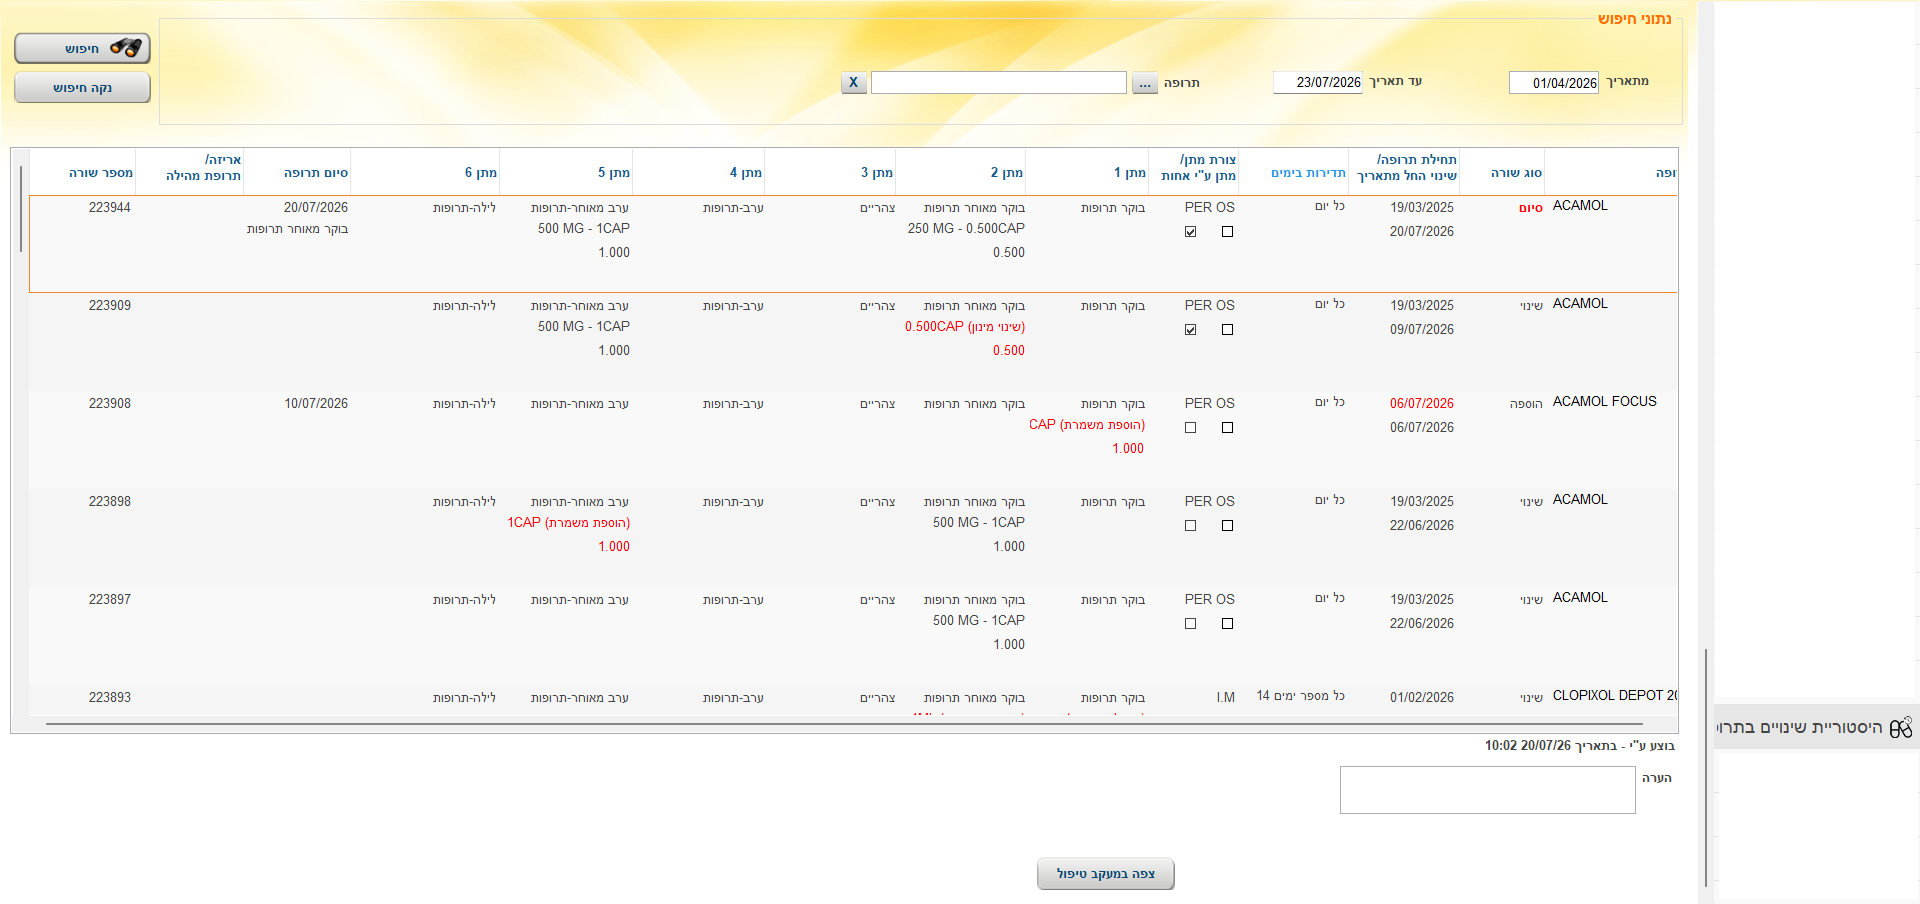Click the 'מתן 3' column header
This screenshot has height=904, width=1920.
click(877, 173)
